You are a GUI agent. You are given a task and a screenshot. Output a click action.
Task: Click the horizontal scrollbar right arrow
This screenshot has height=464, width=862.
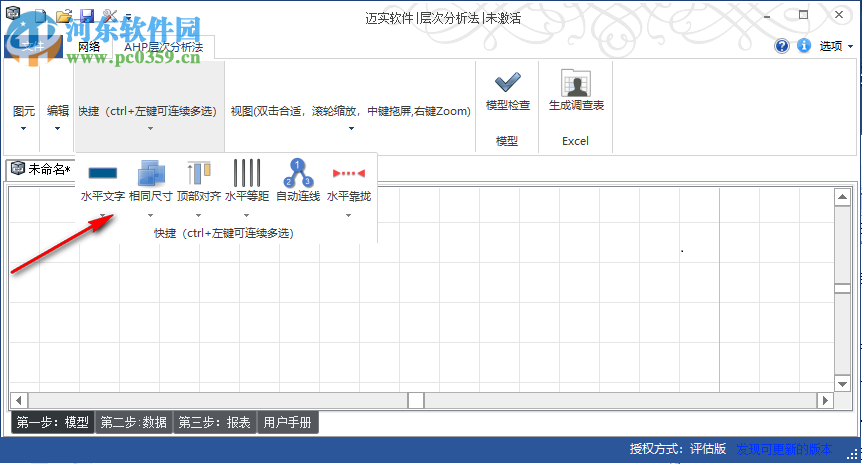pos(825,401)
